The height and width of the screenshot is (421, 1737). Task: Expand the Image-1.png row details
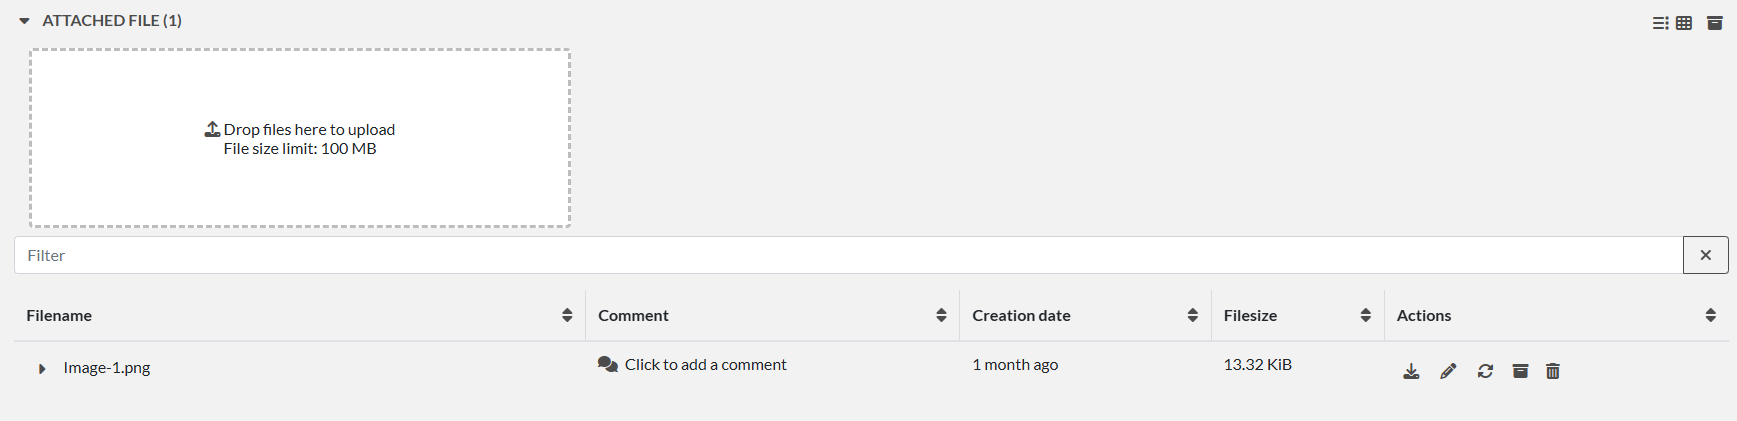tap(42, 369)
